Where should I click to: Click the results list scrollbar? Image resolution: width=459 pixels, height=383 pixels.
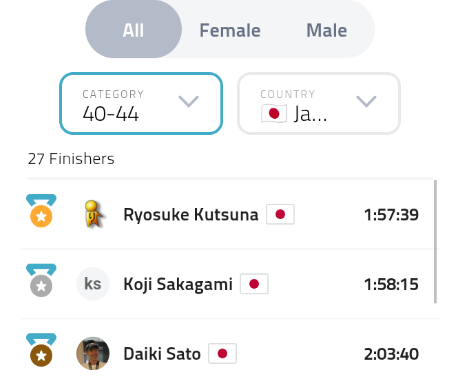pyautogui.click(x=435, y=242)
